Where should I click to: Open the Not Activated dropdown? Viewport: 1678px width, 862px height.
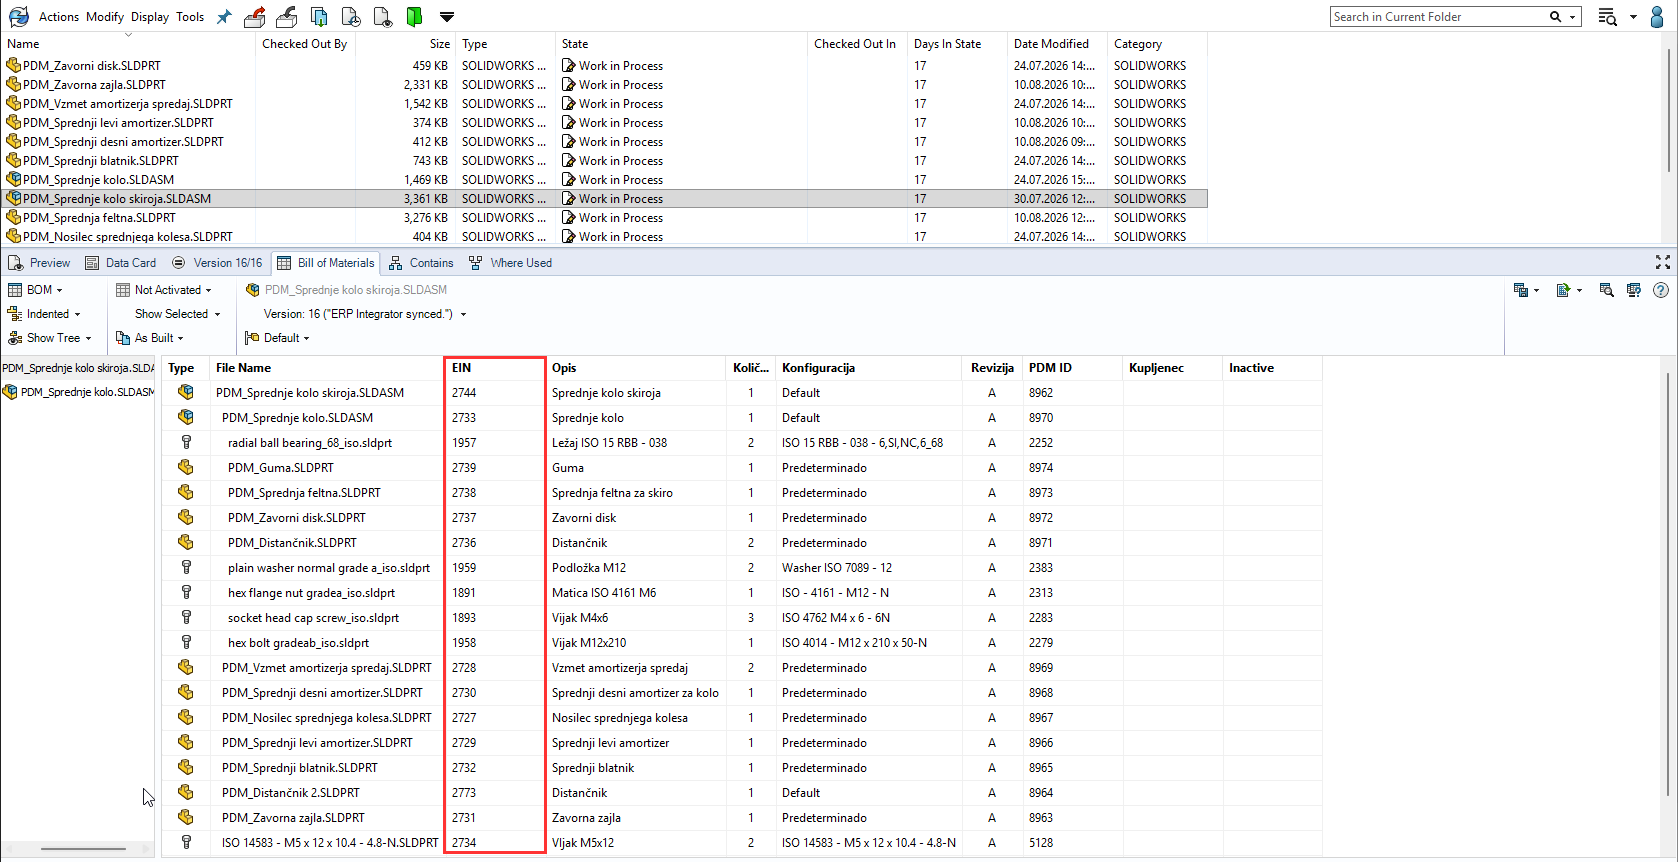(x=164, y=290)
